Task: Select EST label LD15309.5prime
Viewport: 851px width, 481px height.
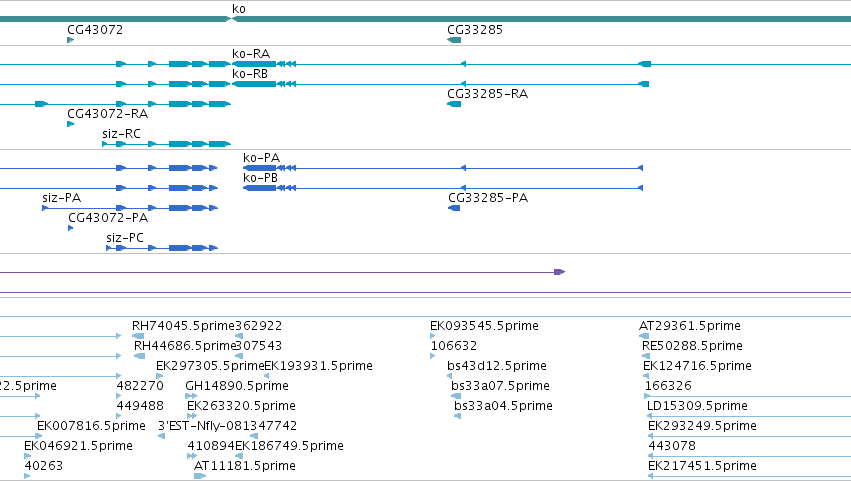Action: 697,406
